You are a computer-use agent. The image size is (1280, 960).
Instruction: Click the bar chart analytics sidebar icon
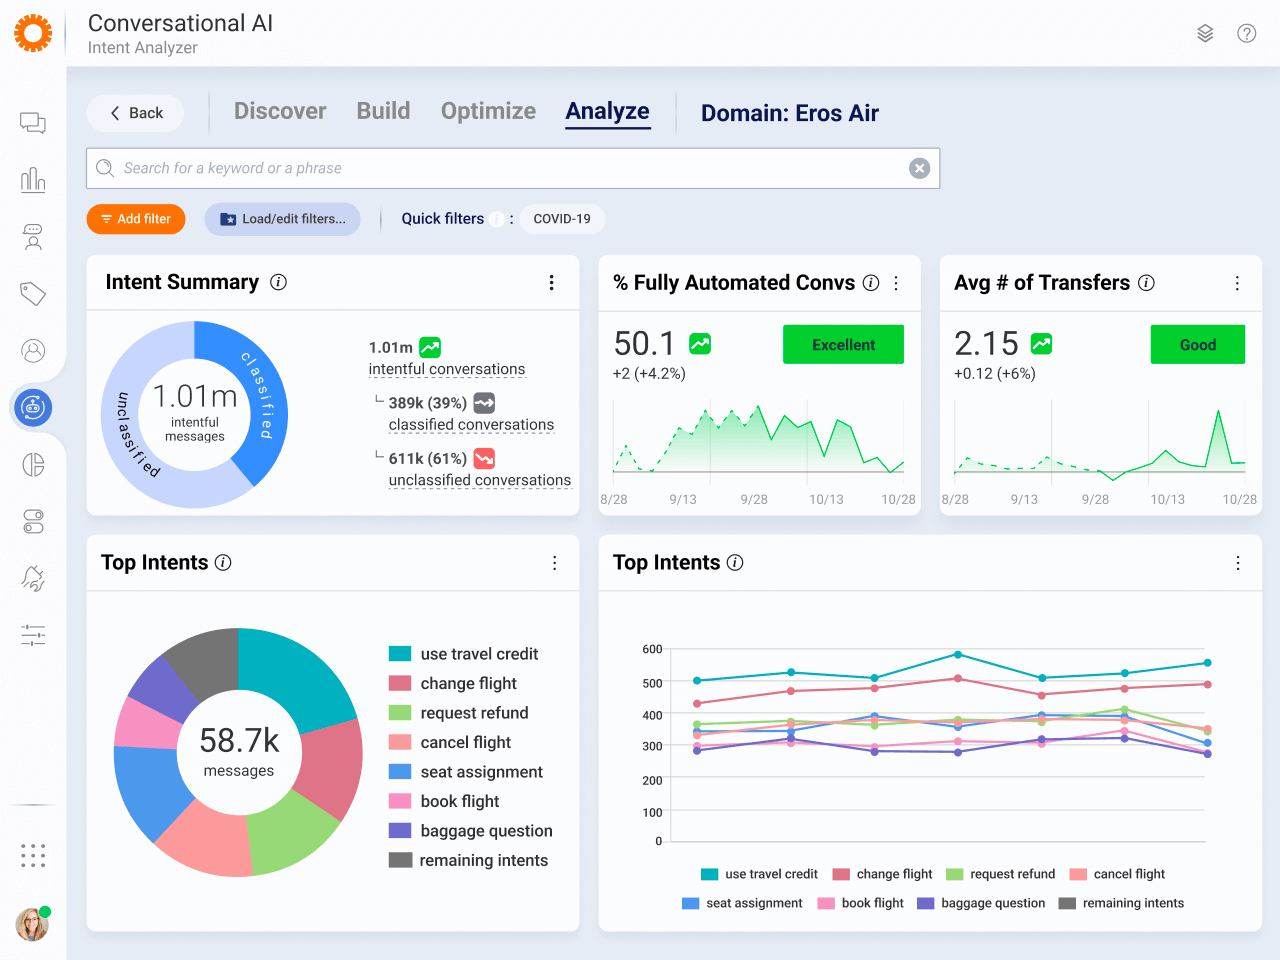click(33, 180)
